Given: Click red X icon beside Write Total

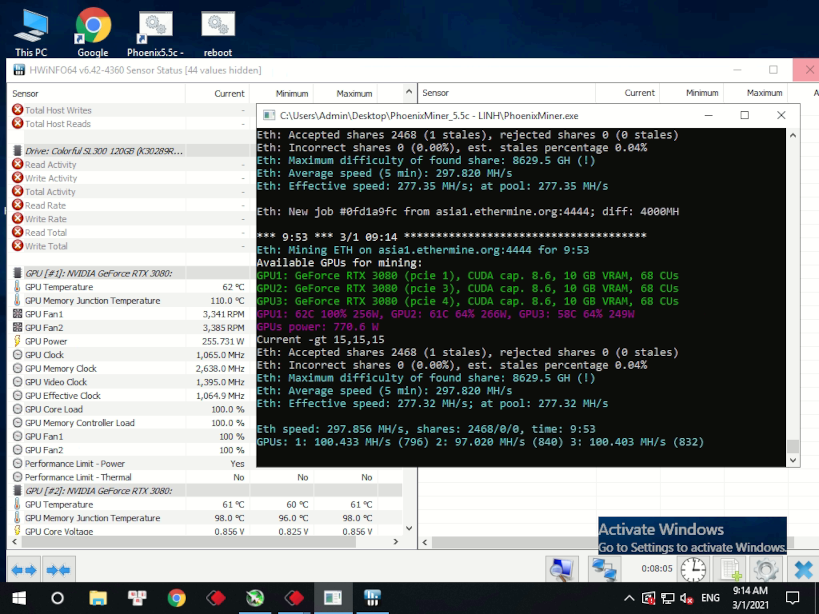Looking at the screenshot, I should pyautogui.click(x=17, y=245).
